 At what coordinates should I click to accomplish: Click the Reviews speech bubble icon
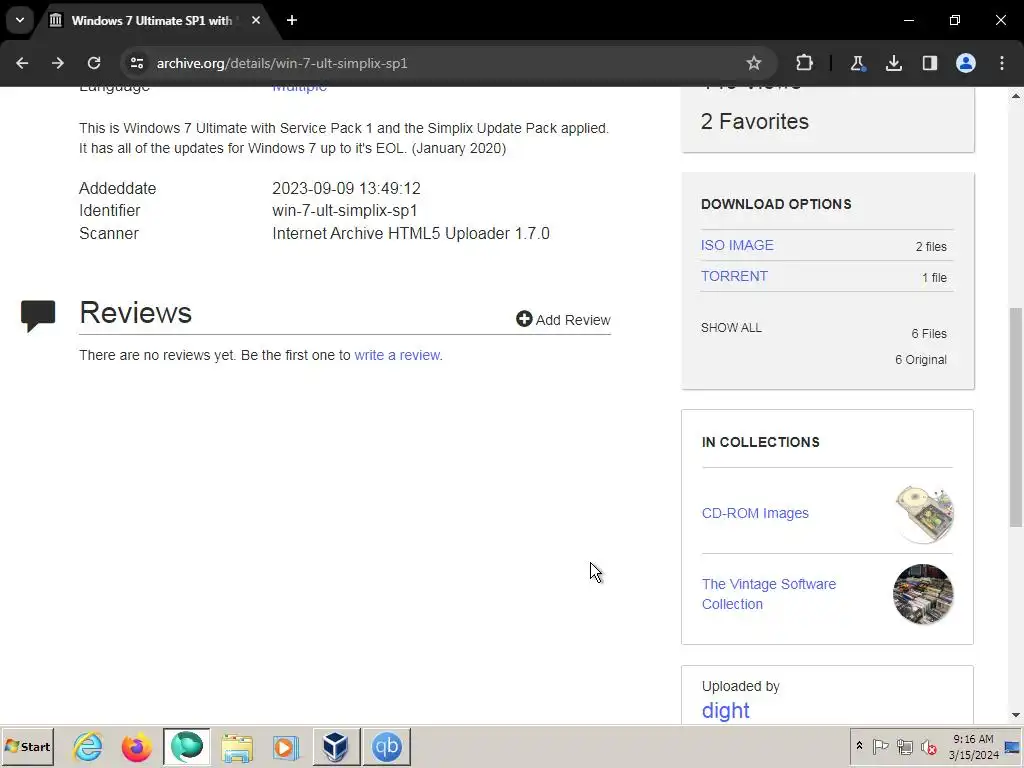tap(38, 316)
